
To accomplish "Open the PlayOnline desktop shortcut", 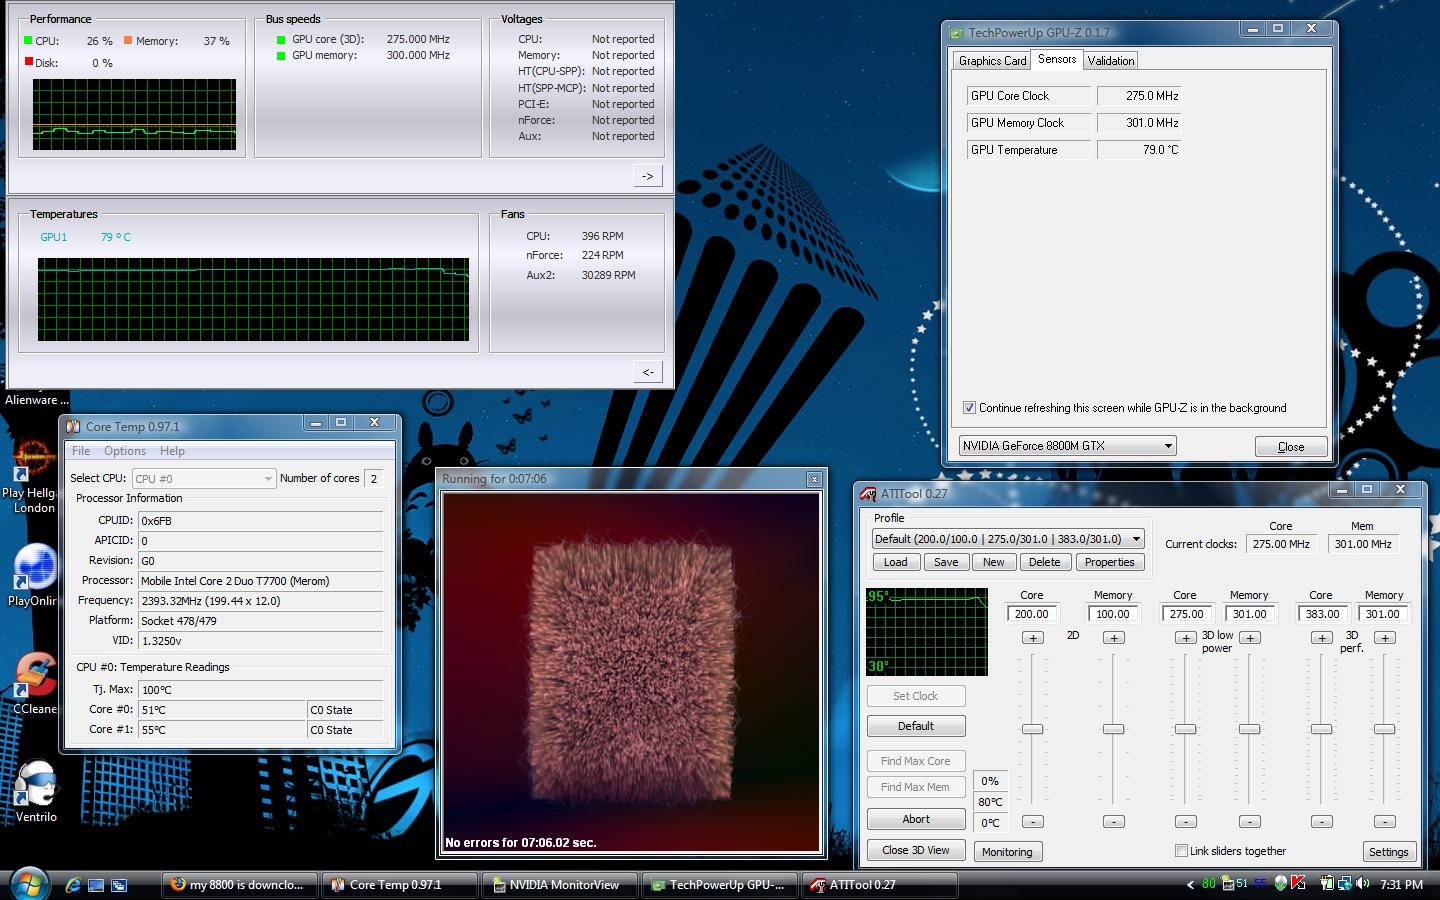I will (x=33, y=575).
